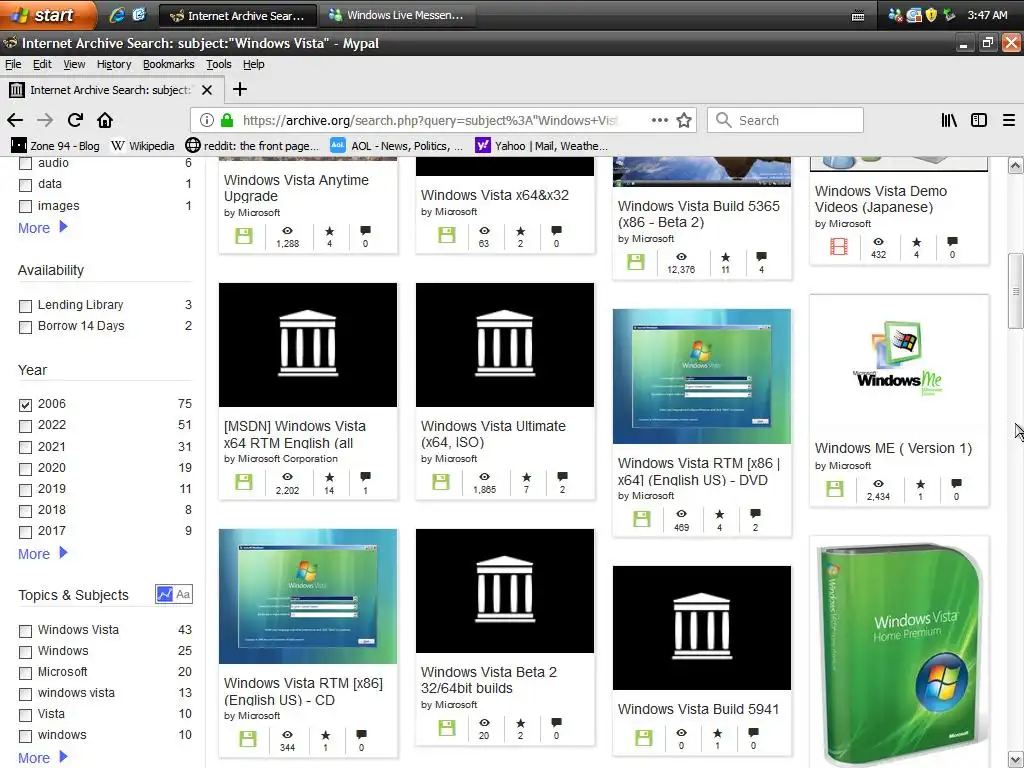Click the address bar URL field

click(x=431, y=120)
